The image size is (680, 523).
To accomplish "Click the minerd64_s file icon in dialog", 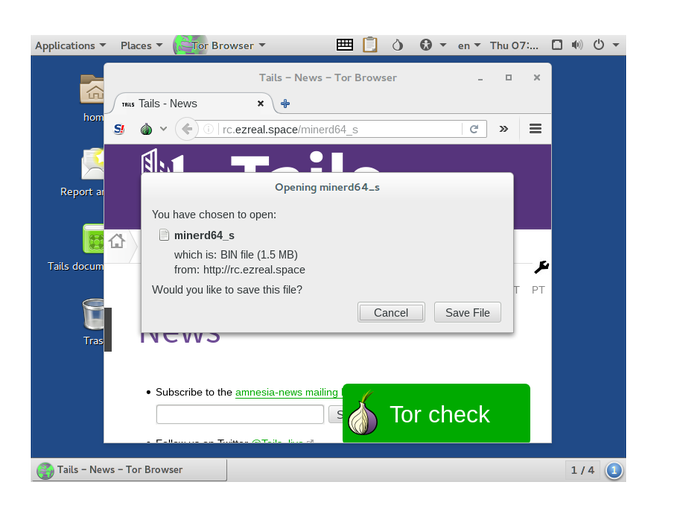I will coord(163,235).
